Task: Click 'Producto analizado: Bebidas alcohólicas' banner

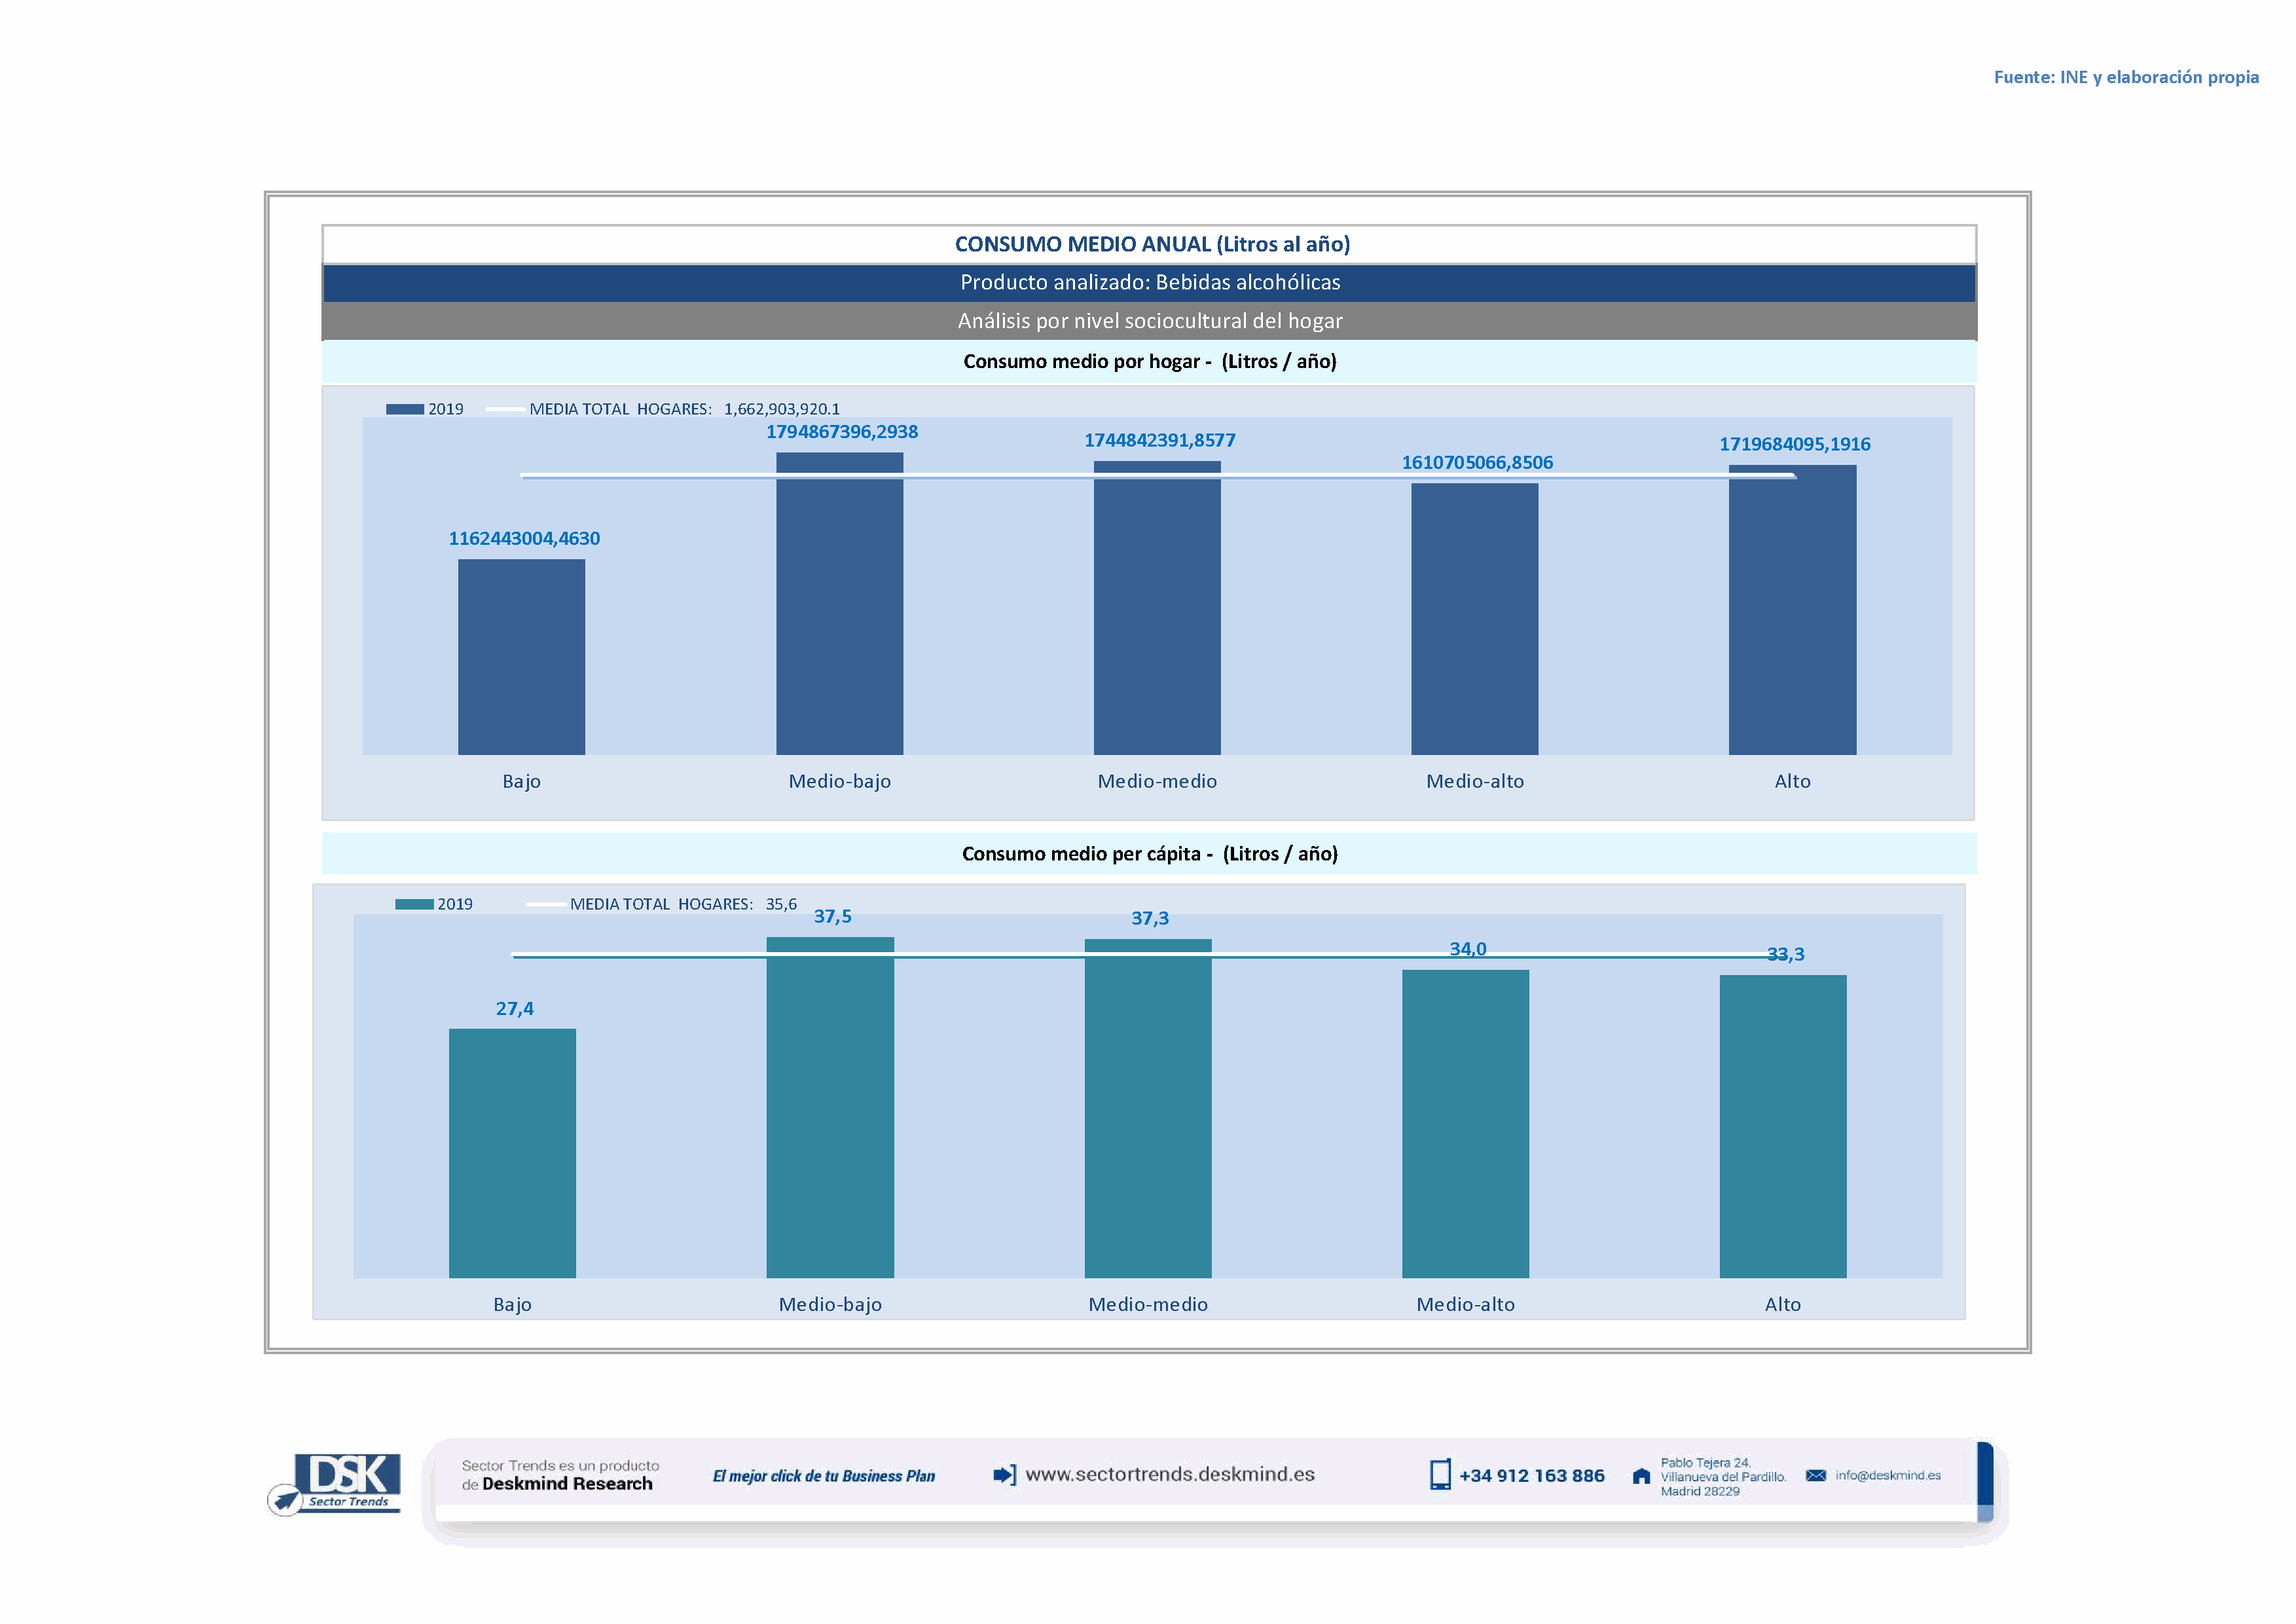Action: tap(1149, 283)
